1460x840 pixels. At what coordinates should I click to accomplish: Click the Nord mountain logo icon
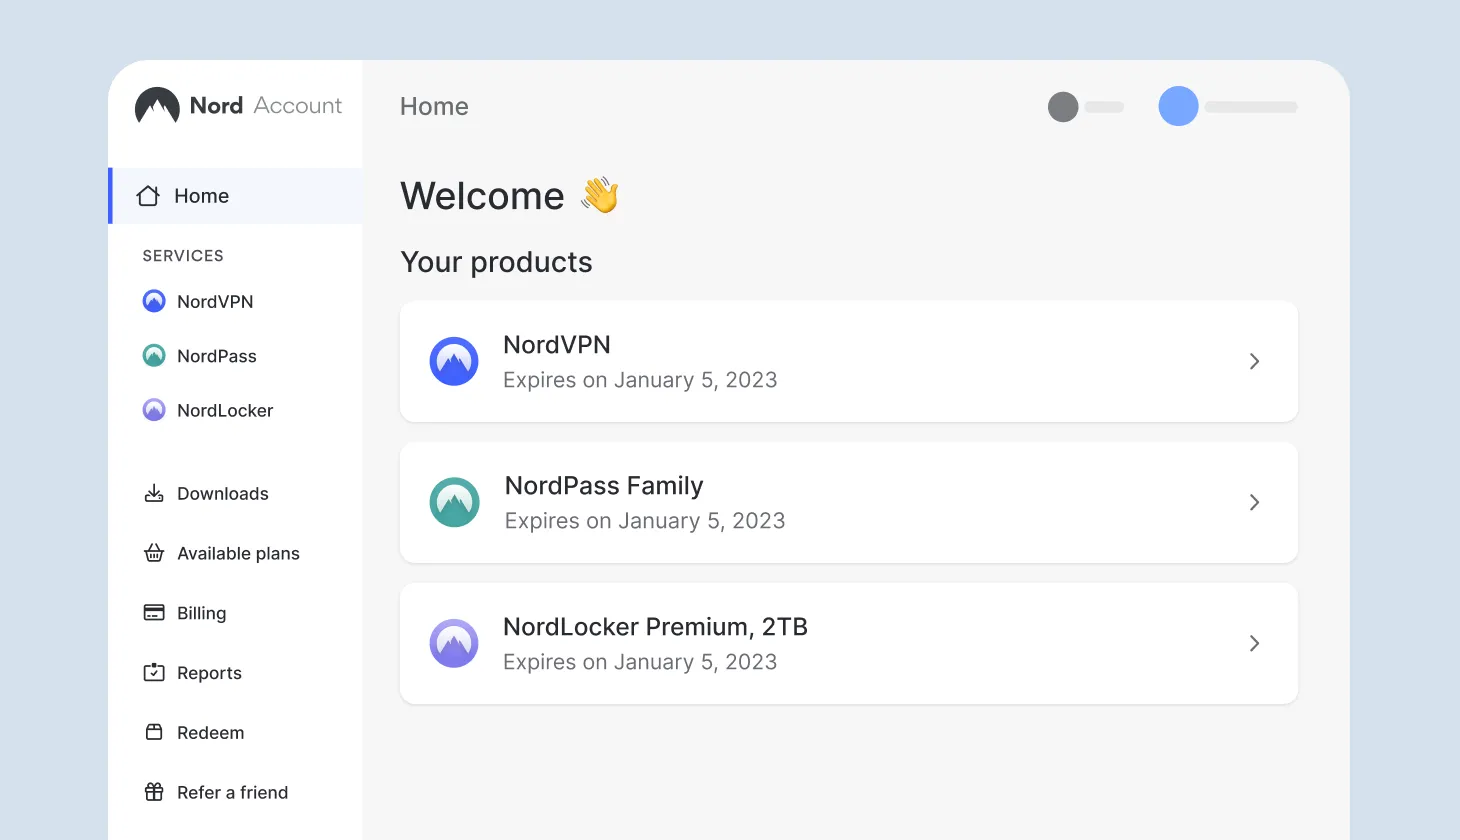(x=157, y=106)
